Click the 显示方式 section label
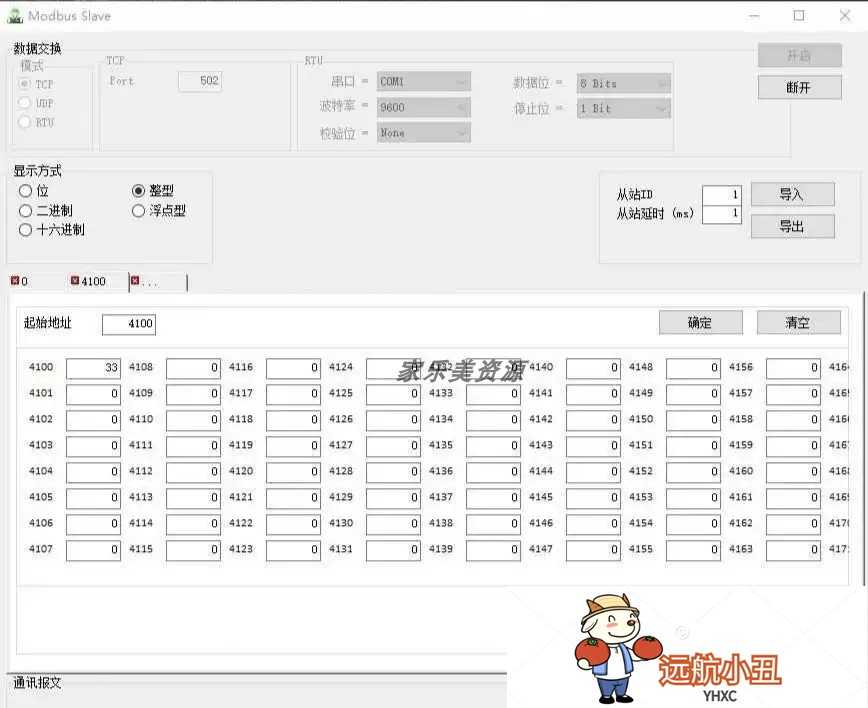The height and width of the screenshot is (708, 868). click(37, 170)
